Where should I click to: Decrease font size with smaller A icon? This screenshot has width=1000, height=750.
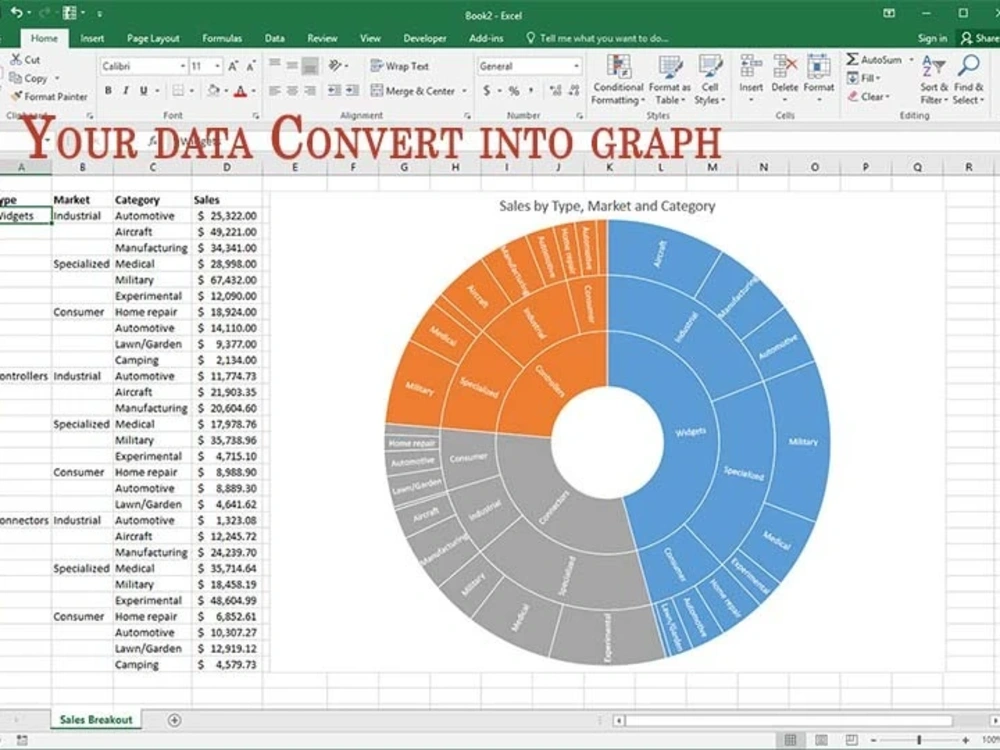[251, 66]
